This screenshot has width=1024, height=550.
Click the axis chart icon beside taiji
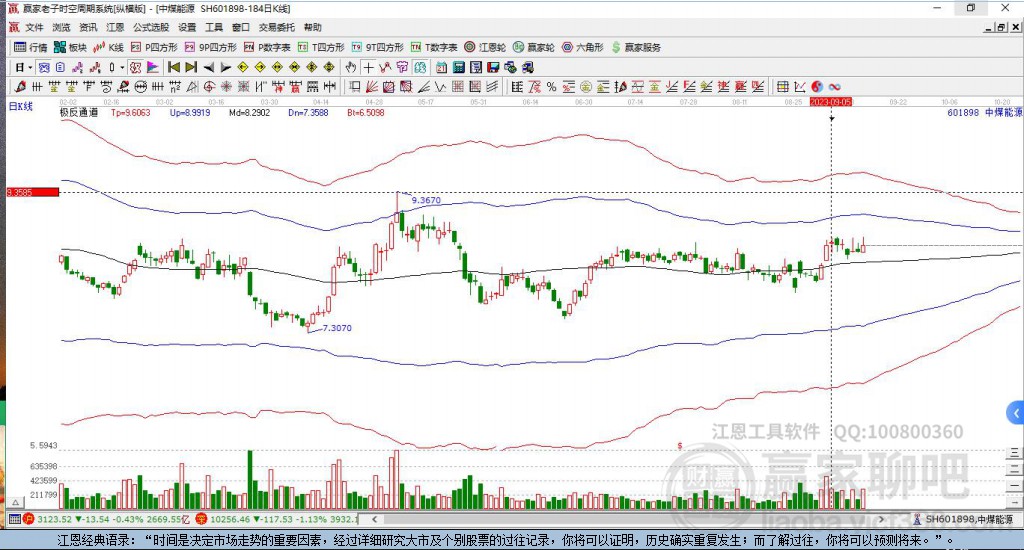(799, 86)
